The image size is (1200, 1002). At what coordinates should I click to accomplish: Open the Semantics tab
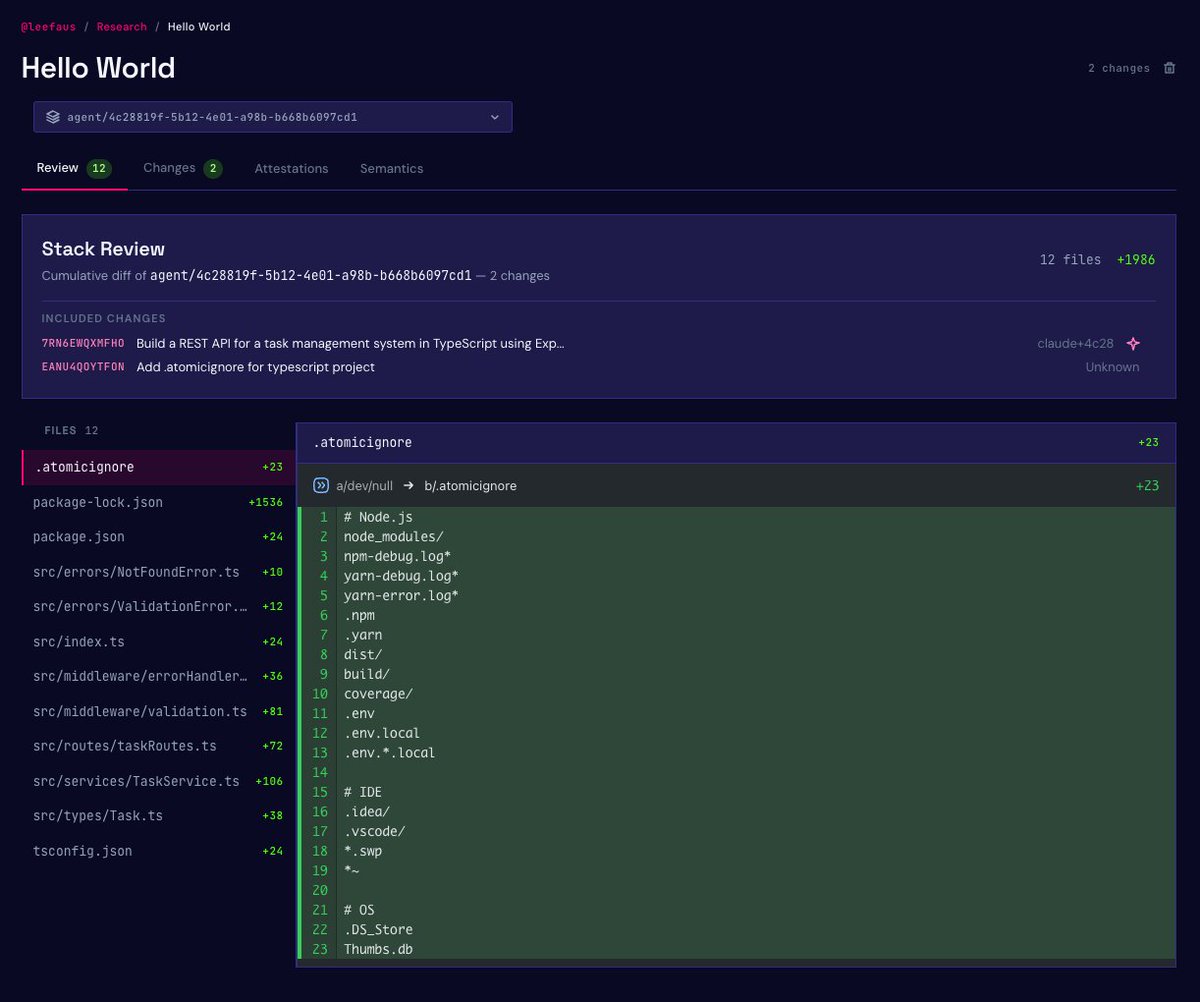[x=391, y=168]
